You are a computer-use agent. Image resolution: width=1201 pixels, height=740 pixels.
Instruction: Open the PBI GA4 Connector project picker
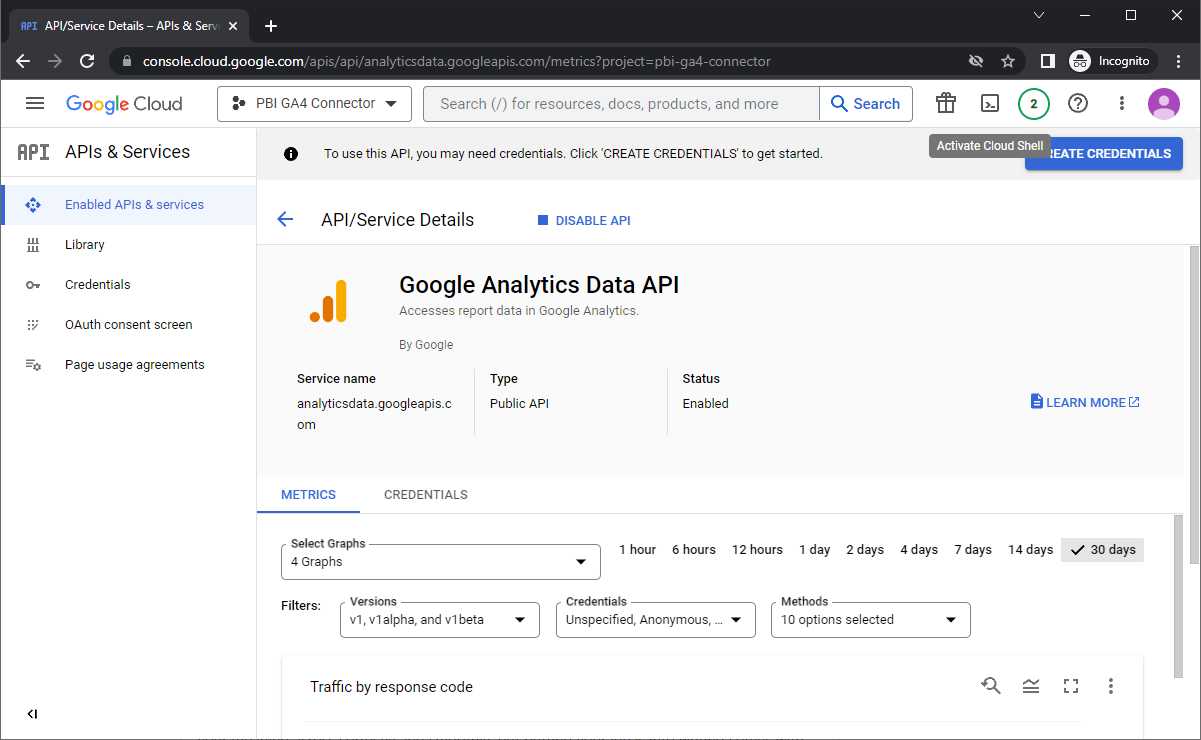(314, 104)
